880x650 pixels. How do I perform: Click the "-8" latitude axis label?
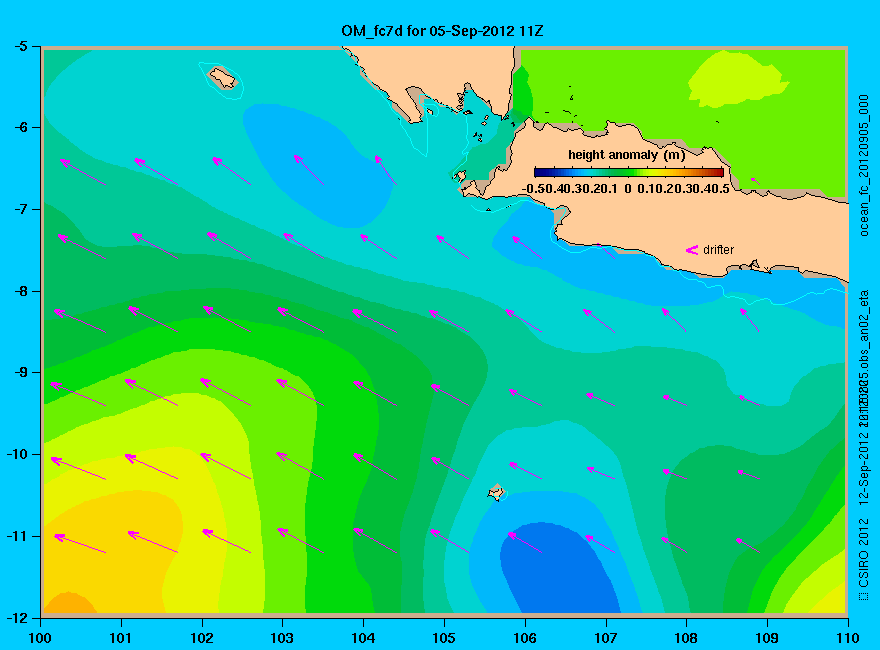(x=20, y=291)
